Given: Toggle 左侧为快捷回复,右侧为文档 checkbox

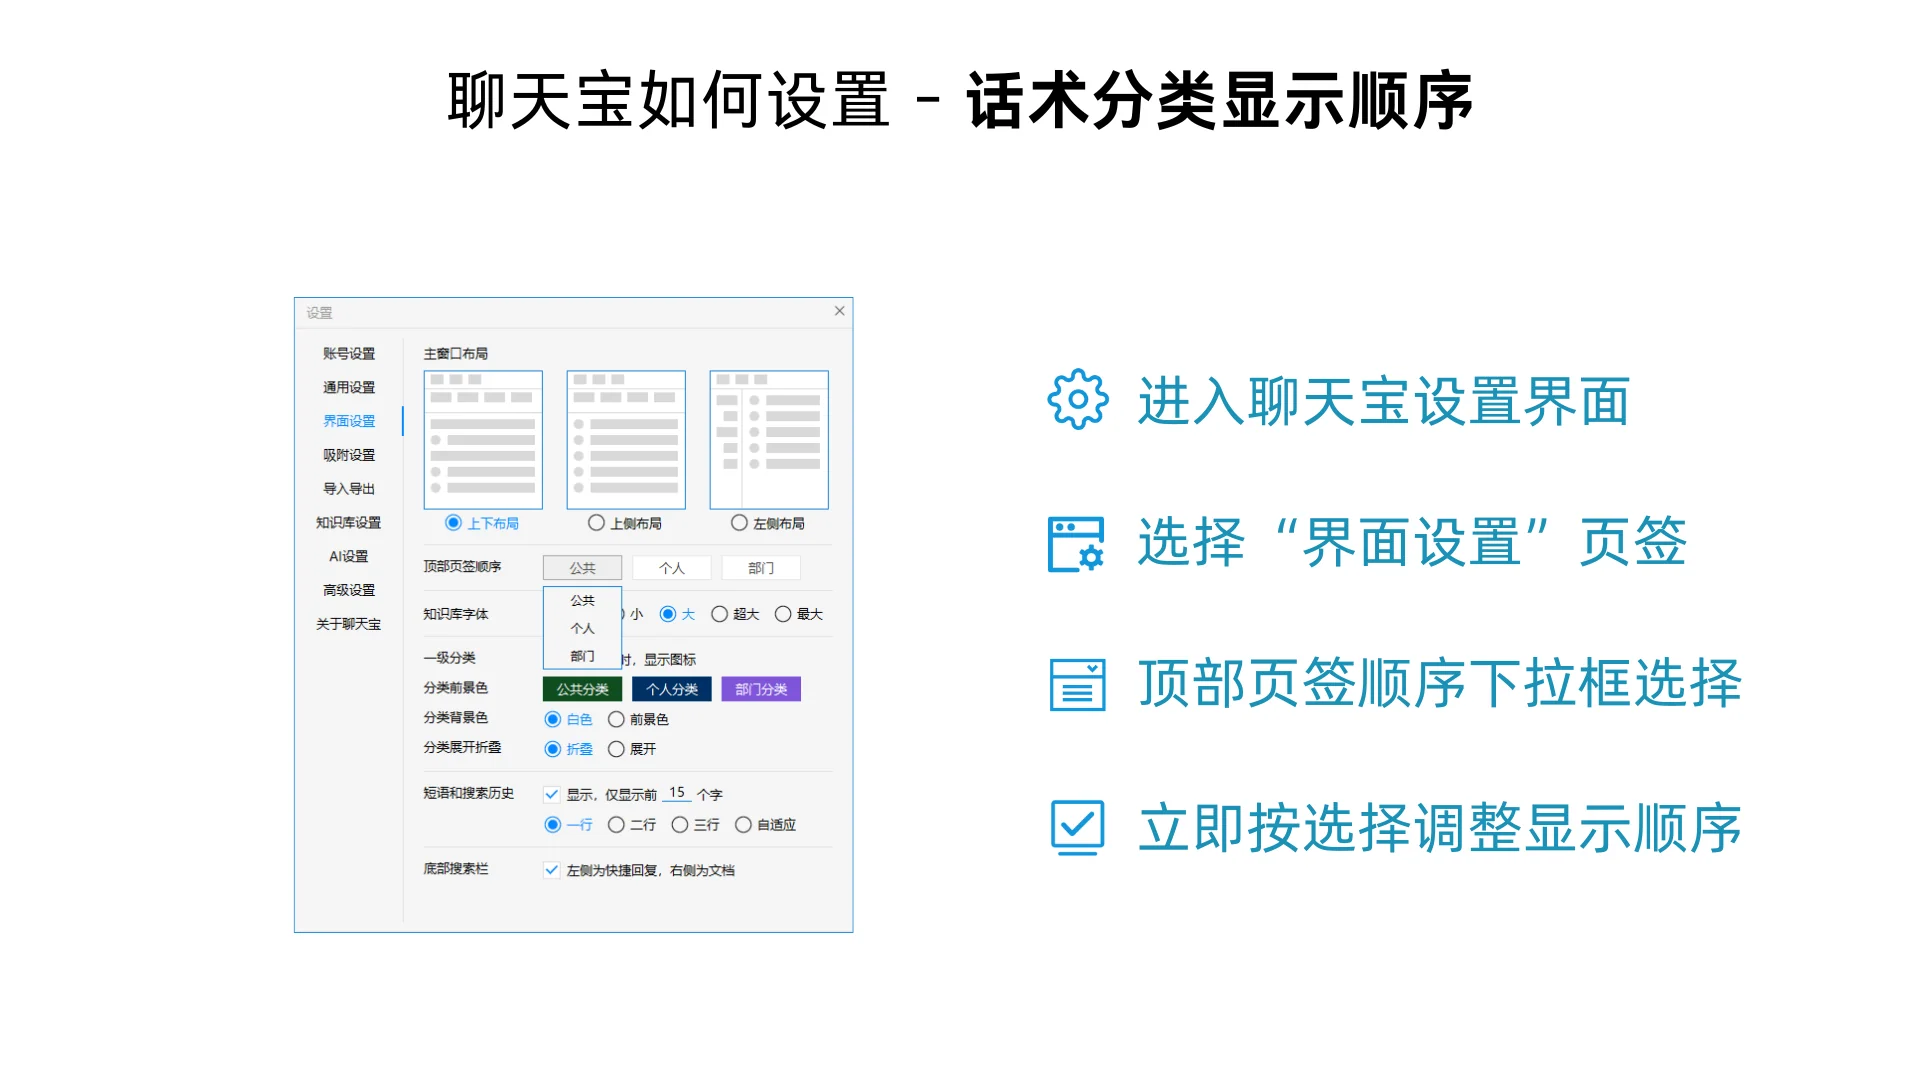Looking at the screenshot, I should (x=551, y=870).
